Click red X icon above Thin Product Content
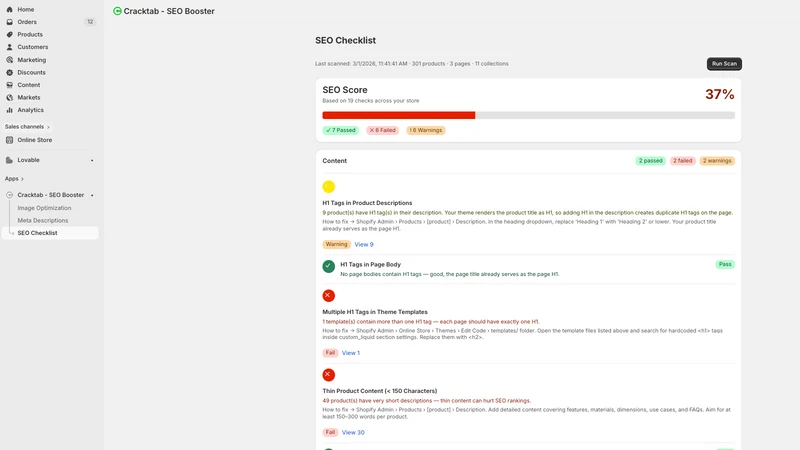This screenshot has height=450, width=800. click(329, 374)
